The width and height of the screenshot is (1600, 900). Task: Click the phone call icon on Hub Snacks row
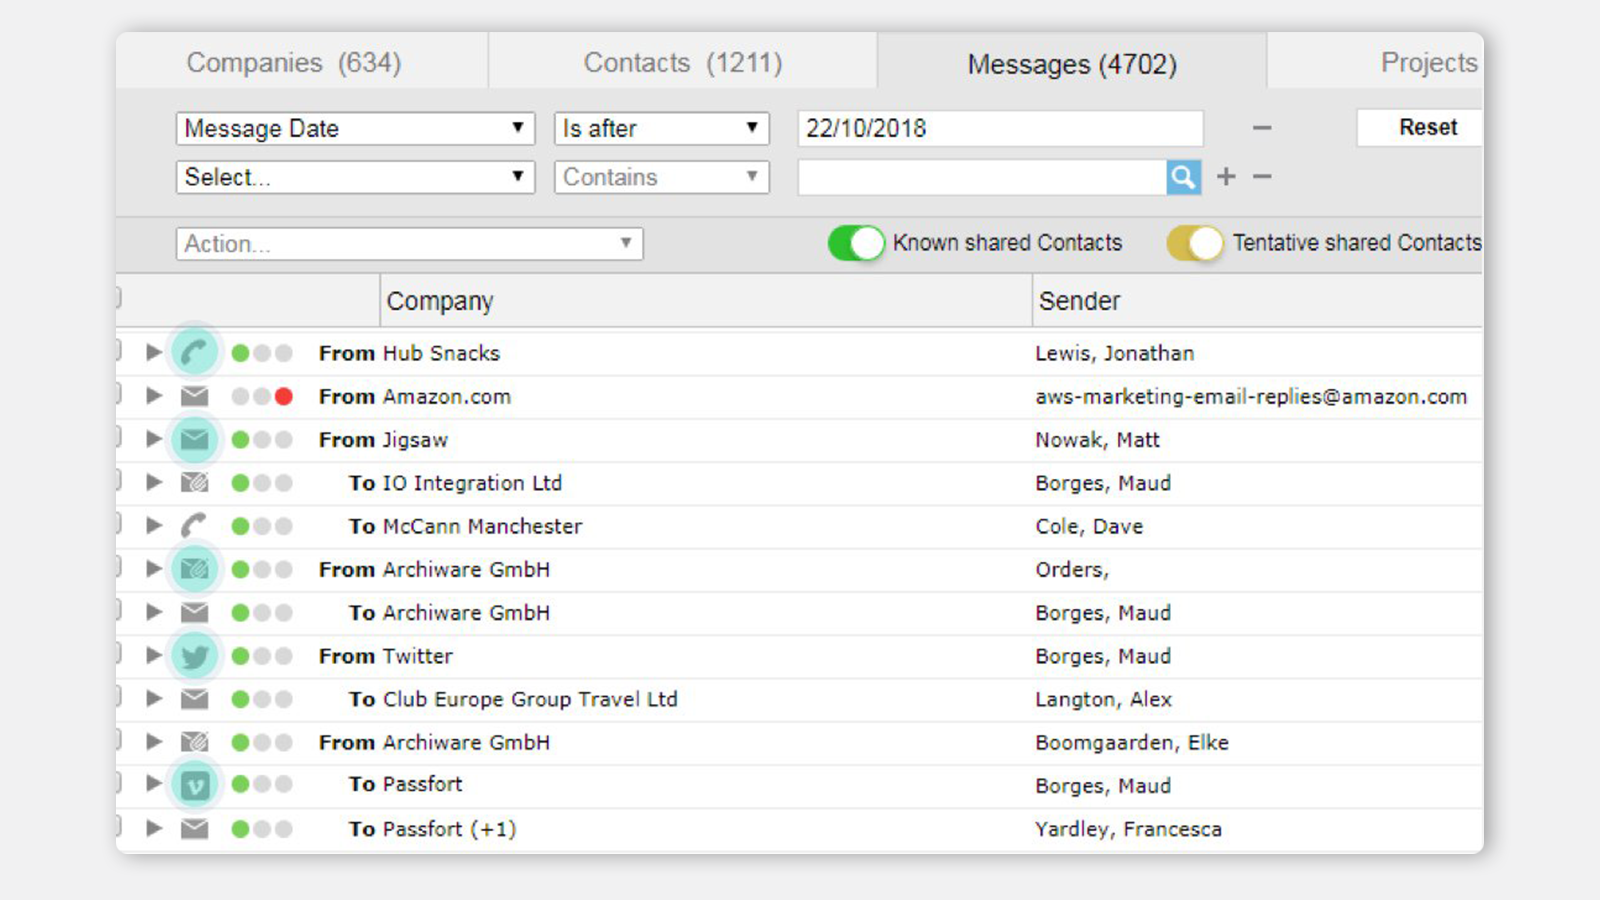(196, 352)
